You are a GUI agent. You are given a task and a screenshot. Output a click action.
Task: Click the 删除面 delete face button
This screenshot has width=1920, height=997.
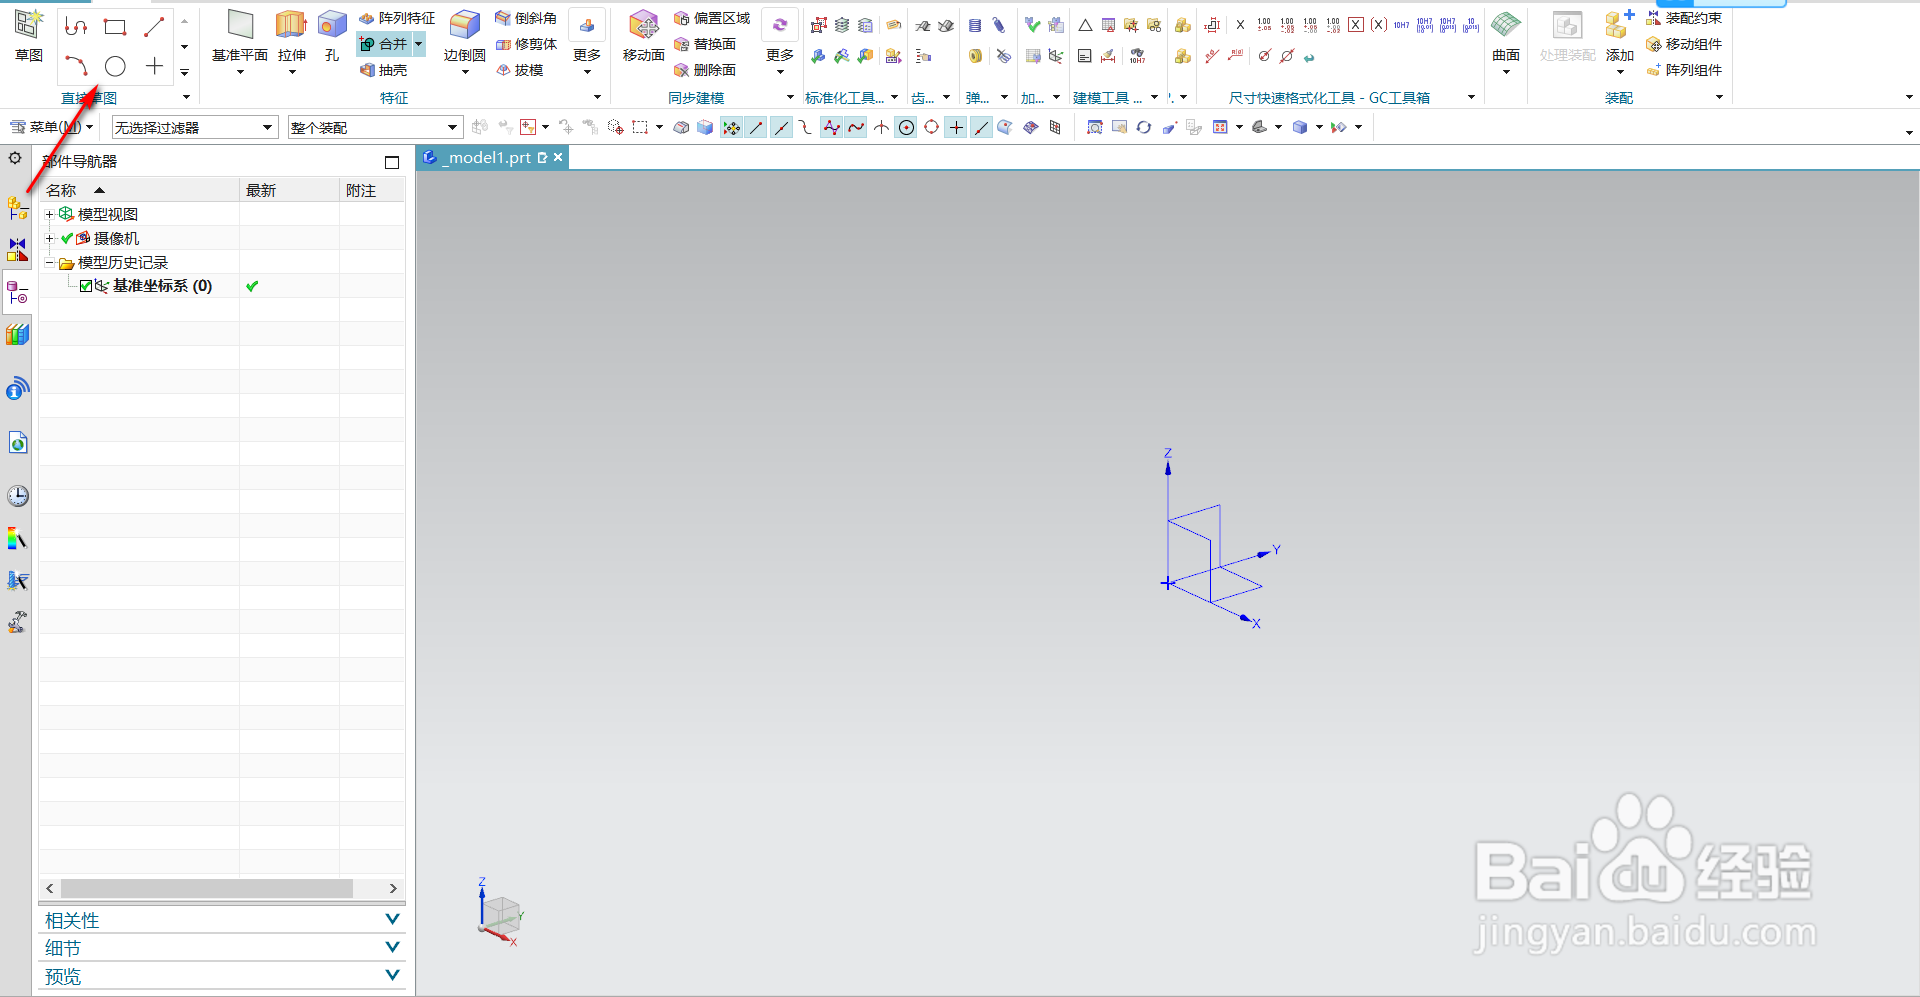point(705,70)
